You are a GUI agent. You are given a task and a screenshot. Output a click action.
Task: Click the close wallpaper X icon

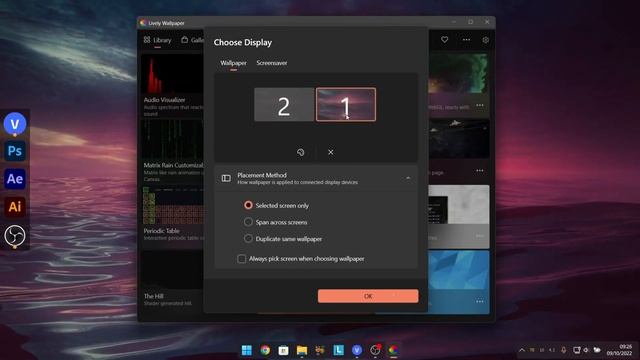coord(331,152)
